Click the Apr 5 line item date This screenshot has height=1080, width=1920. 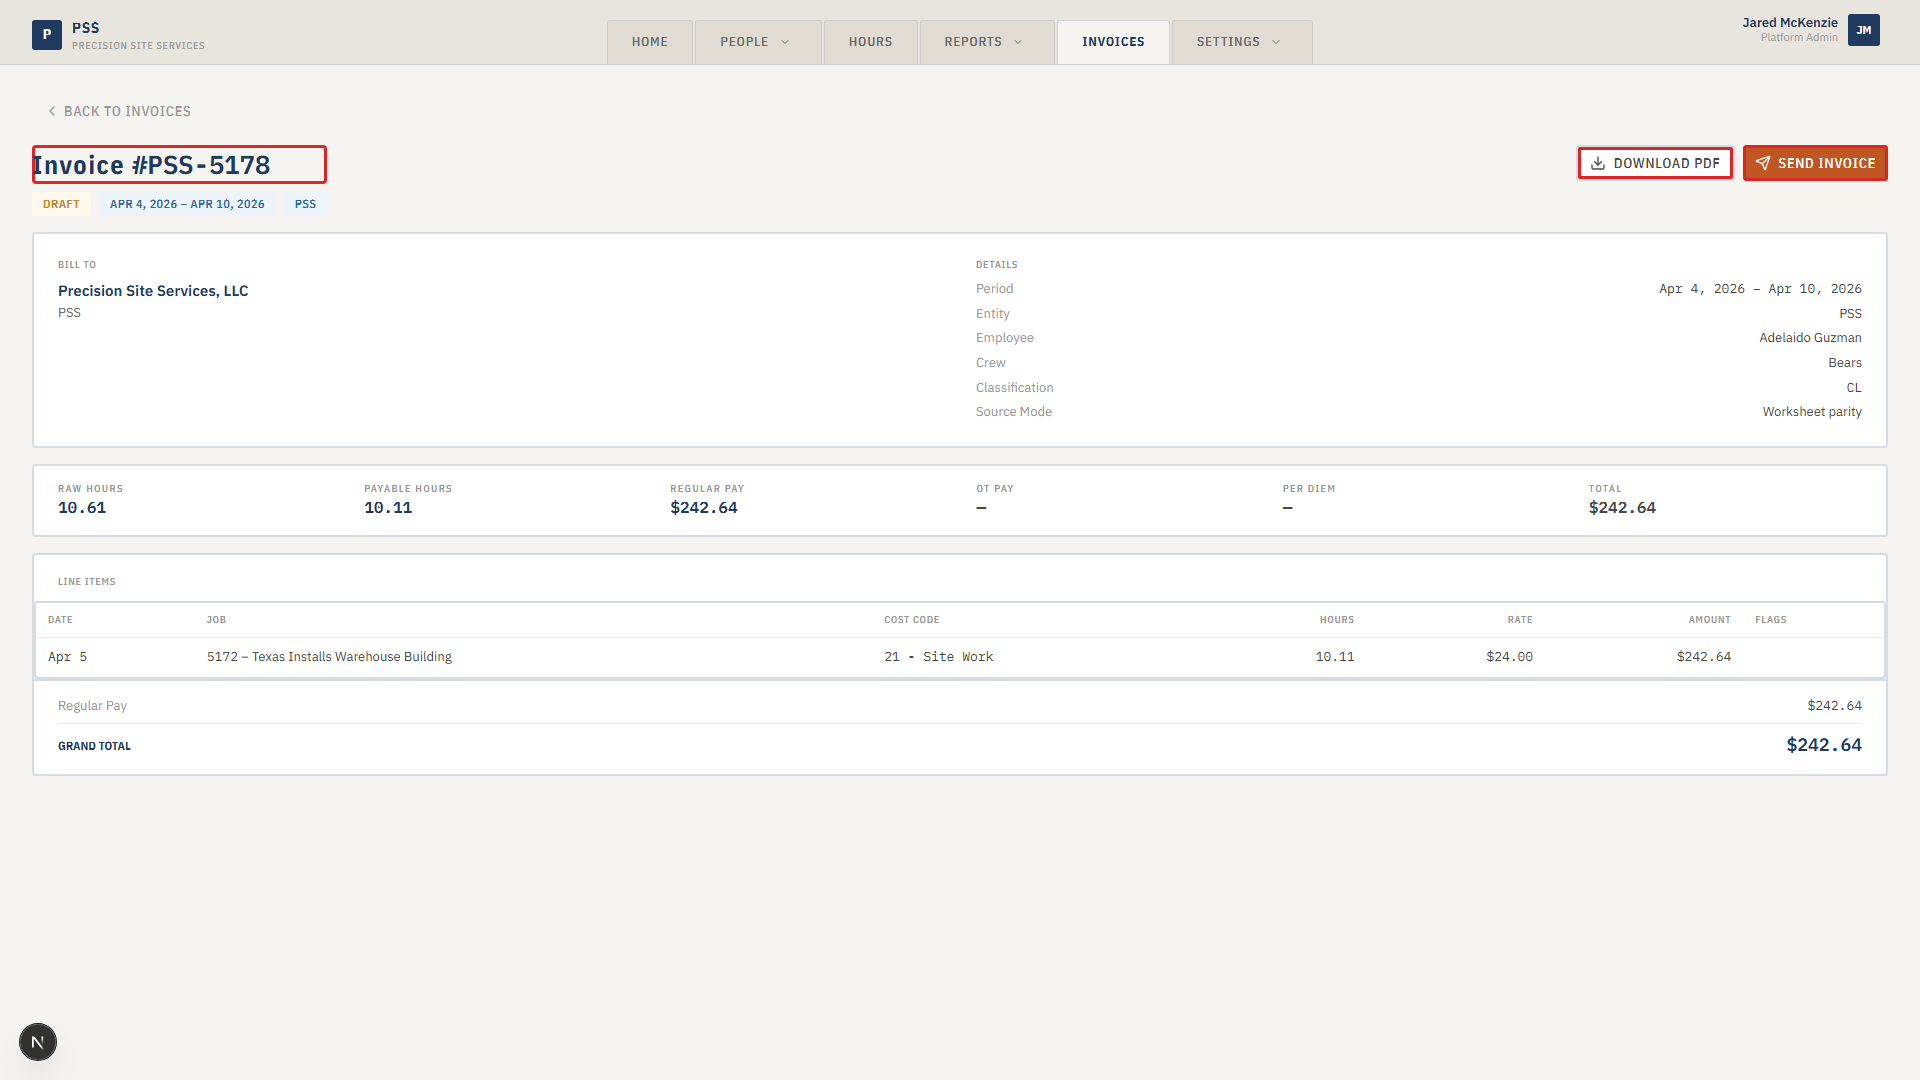(68, 657)
